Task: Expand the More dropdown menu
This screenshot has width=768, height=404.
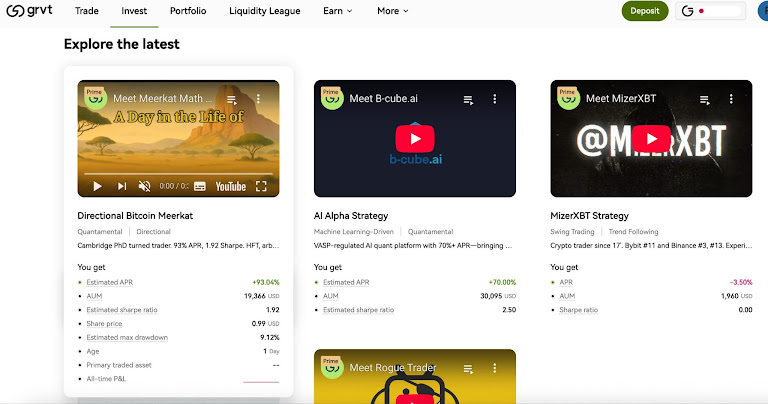Action: click(x=392, y=11)
